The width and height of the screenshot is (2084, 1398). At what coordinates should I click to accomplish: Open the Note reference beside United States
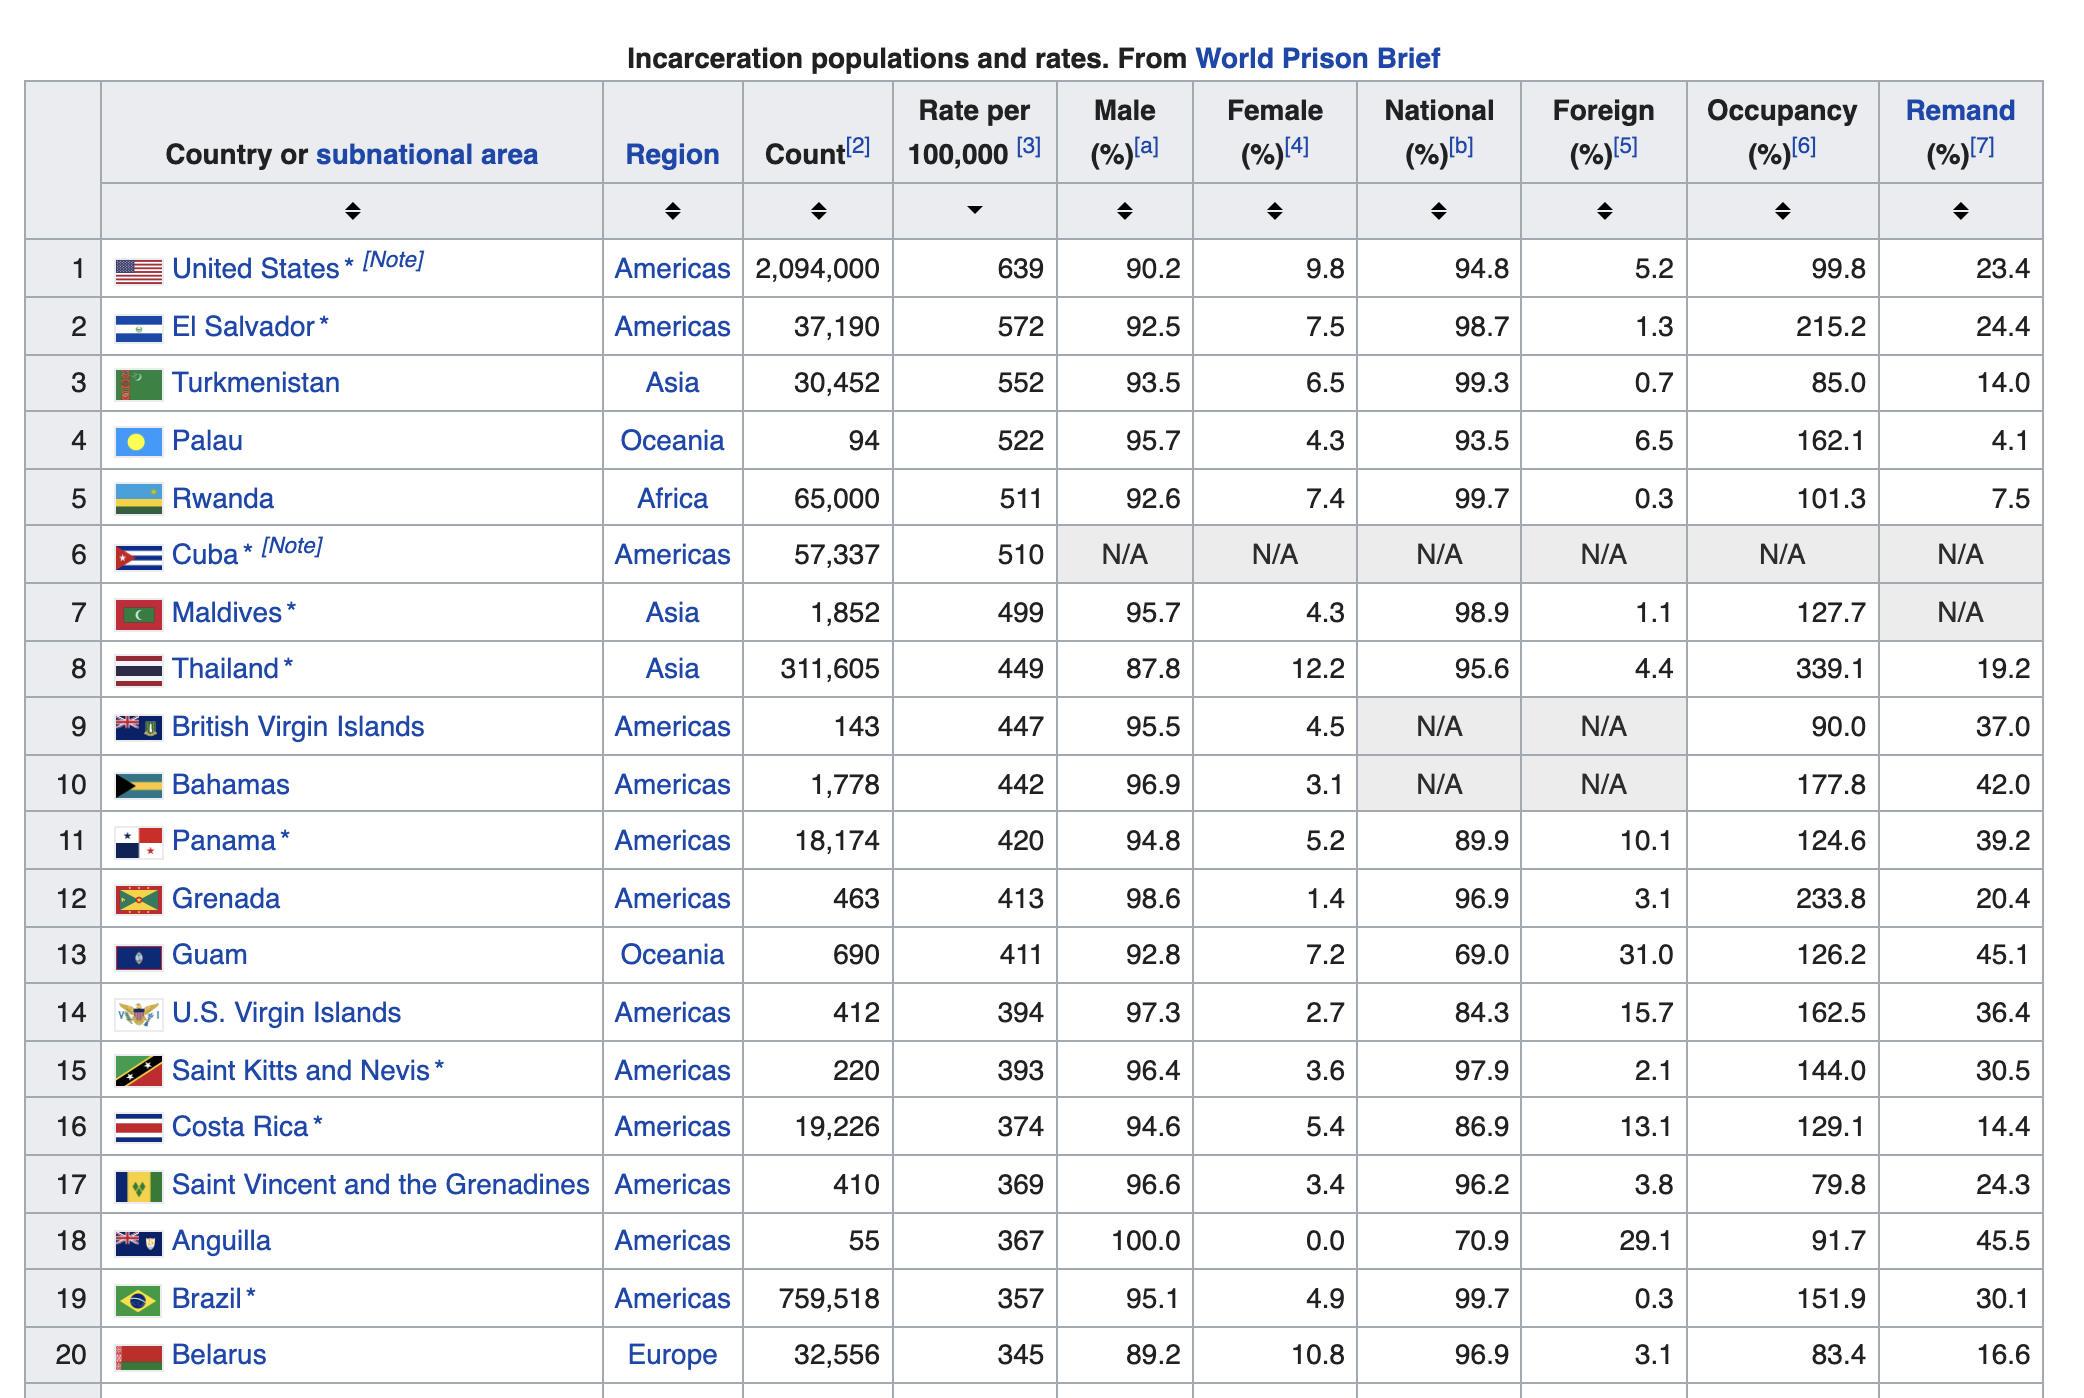click(x=393, y=260)
